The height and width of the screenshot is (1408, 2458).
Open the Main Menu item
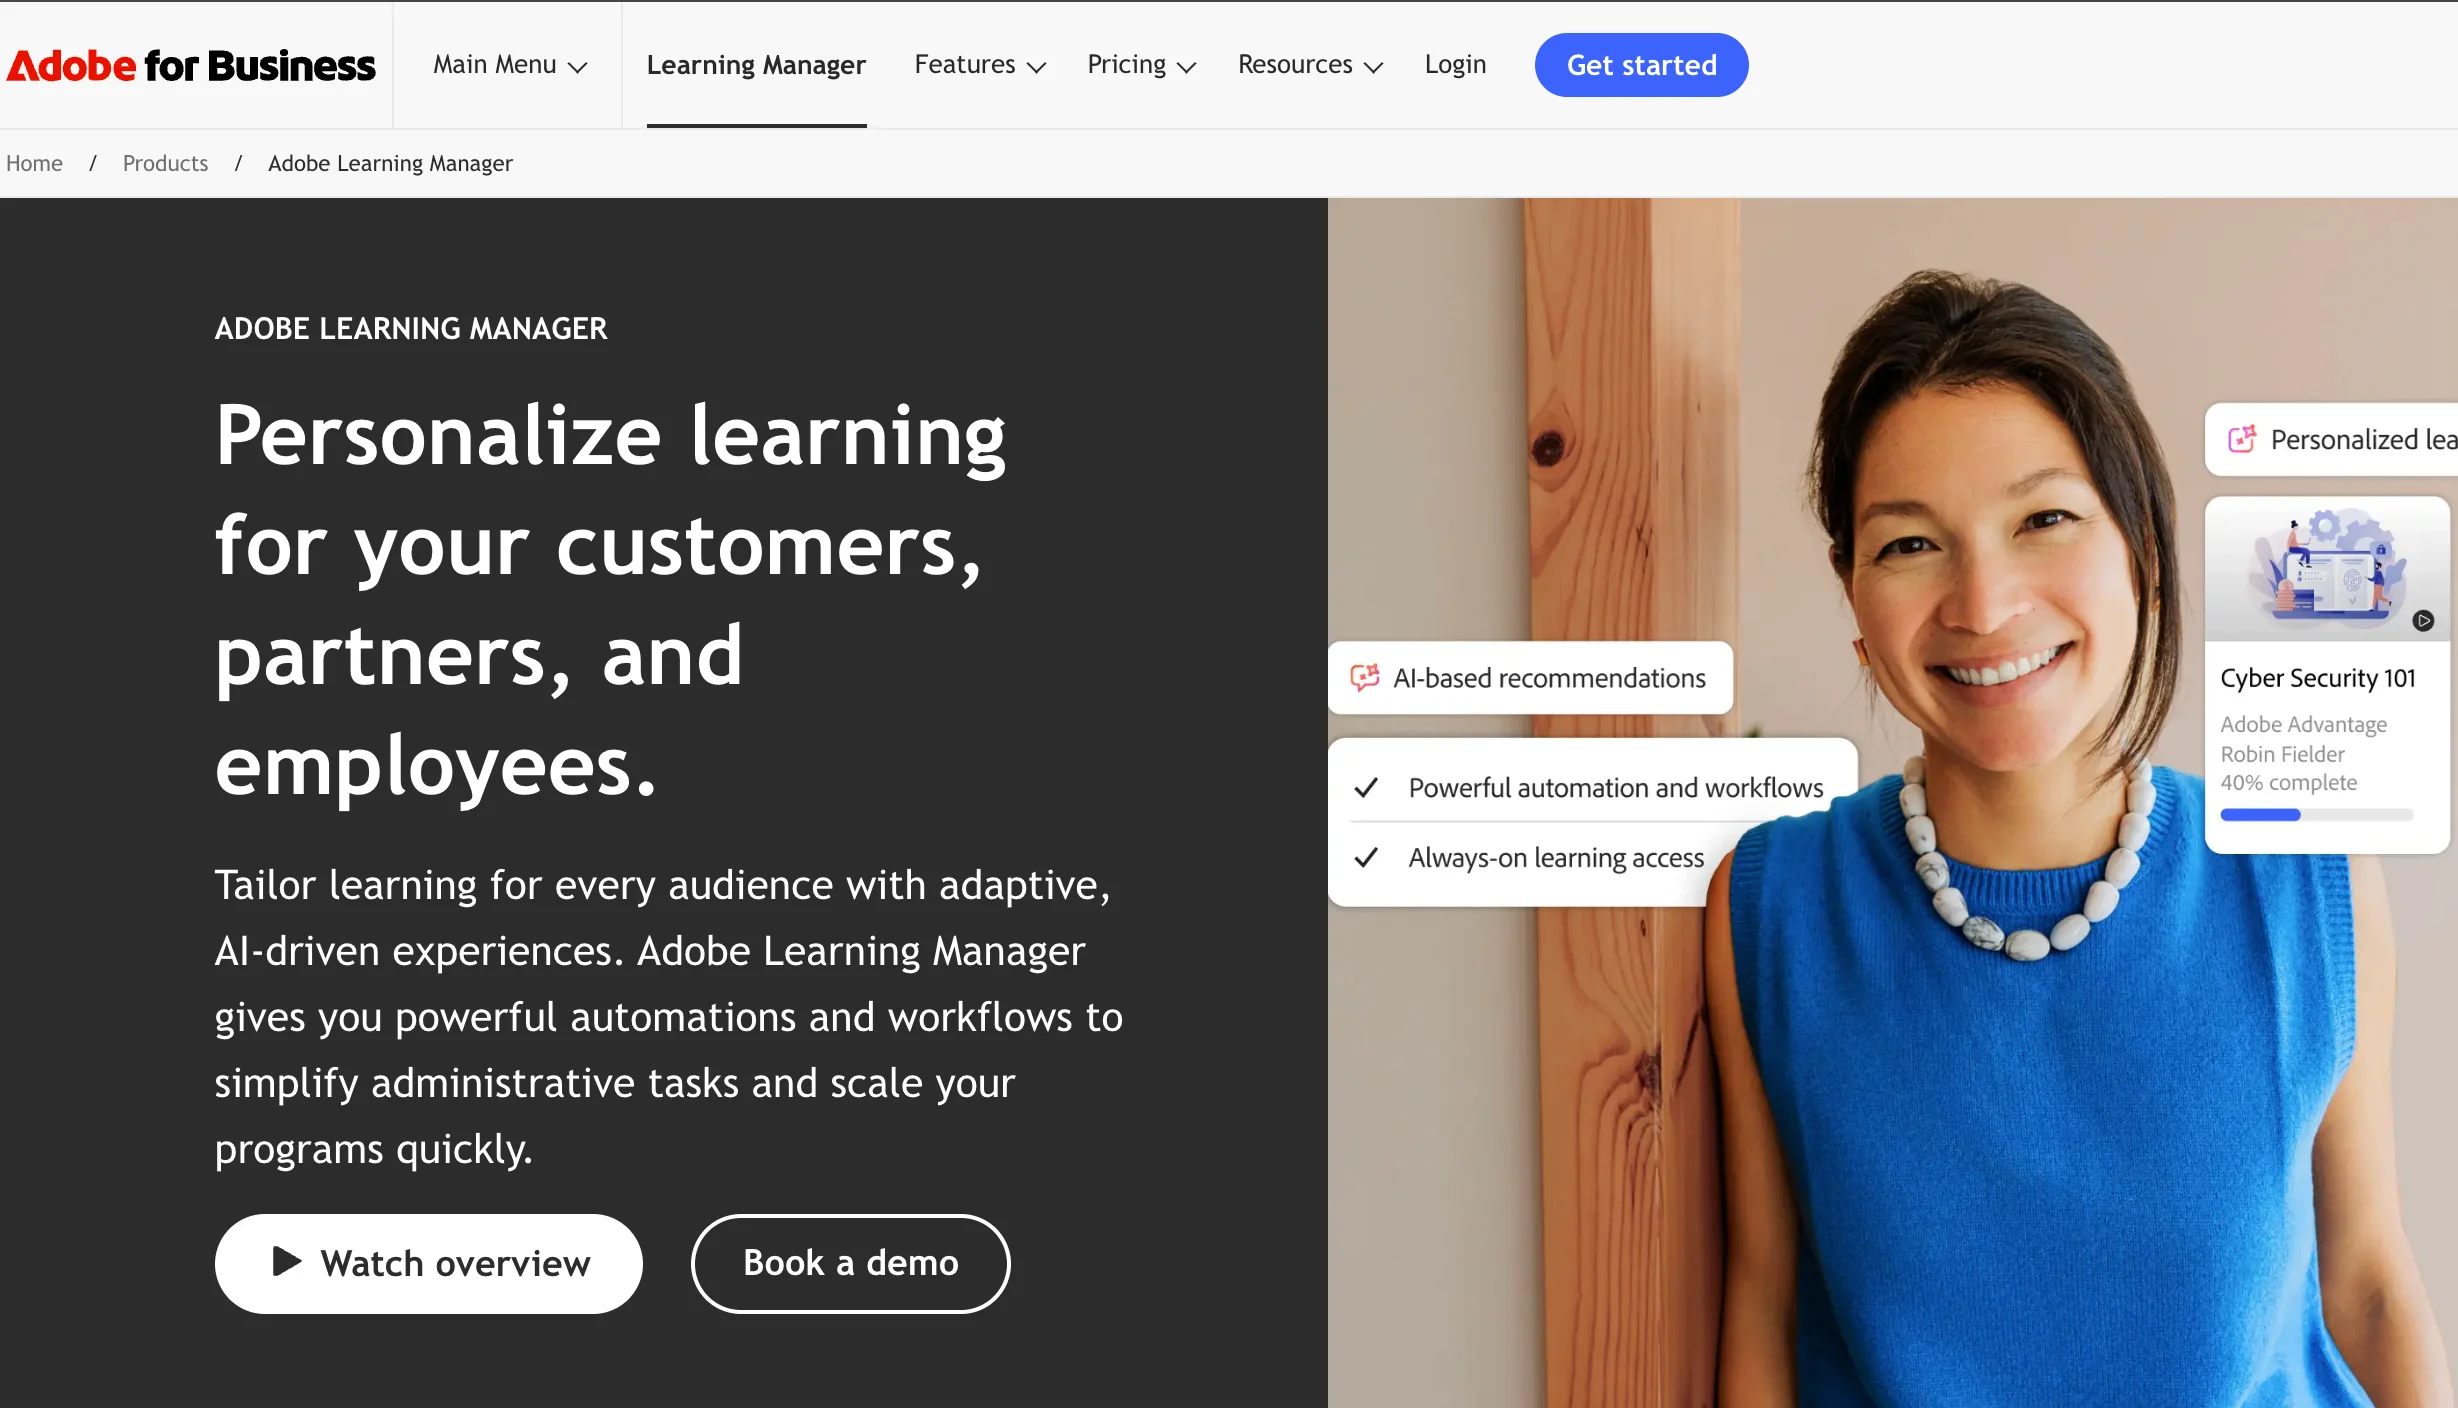coord(510,65)
